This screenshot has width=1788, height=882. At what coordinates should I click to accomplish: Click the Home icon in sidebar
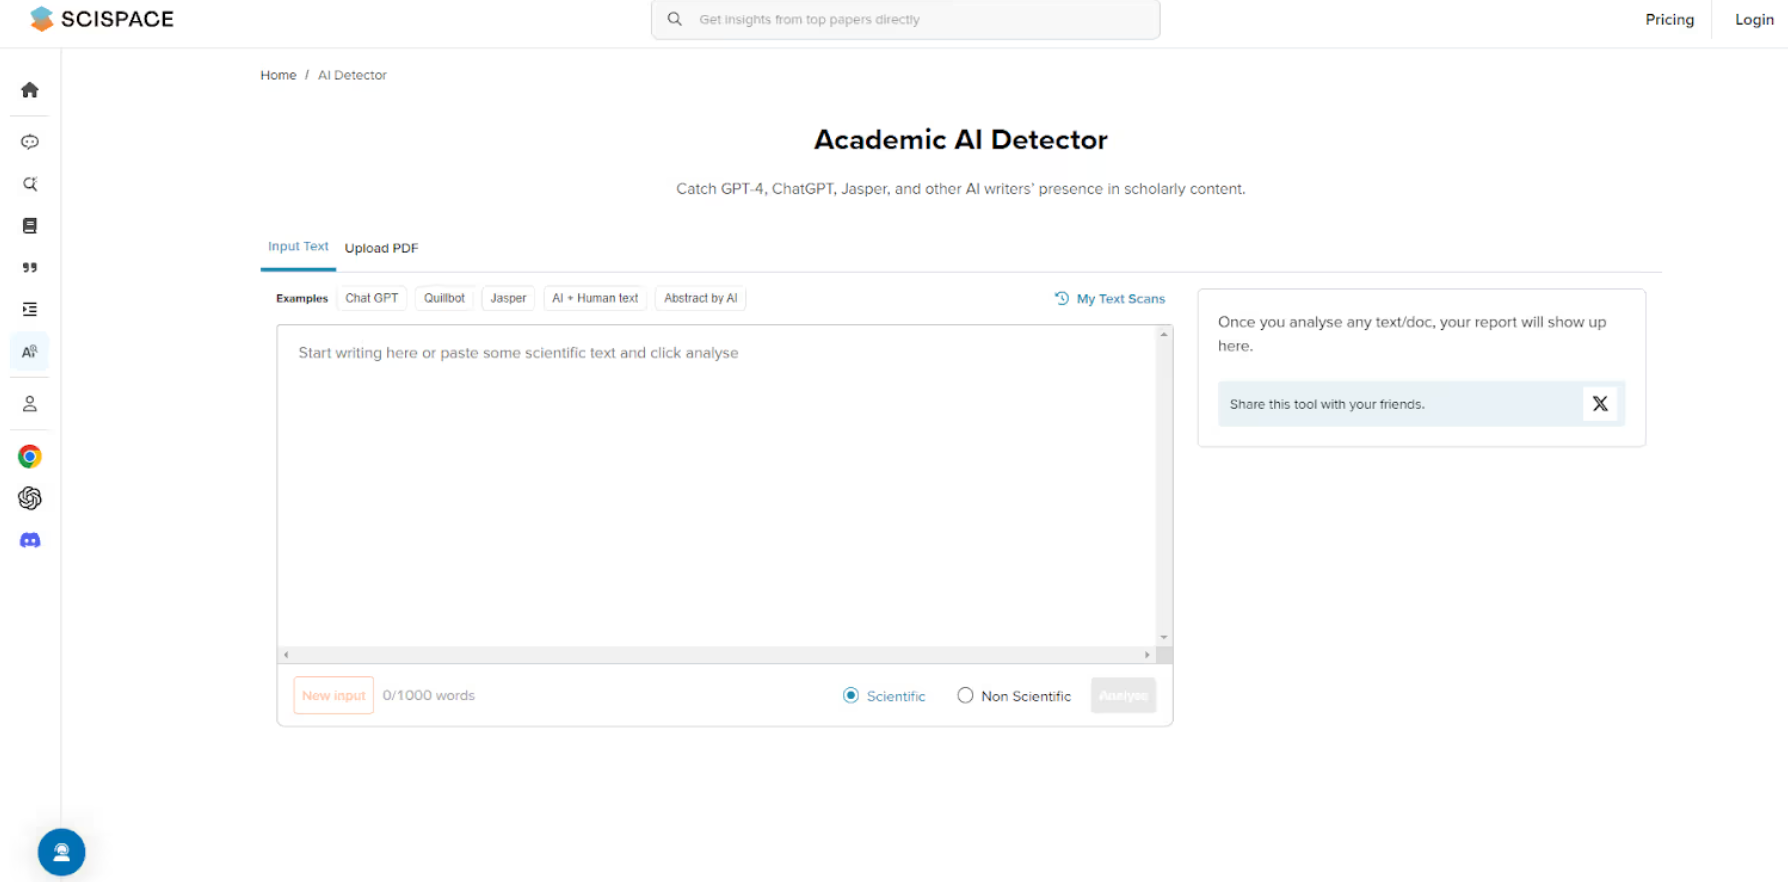click(x=30, y=90)
